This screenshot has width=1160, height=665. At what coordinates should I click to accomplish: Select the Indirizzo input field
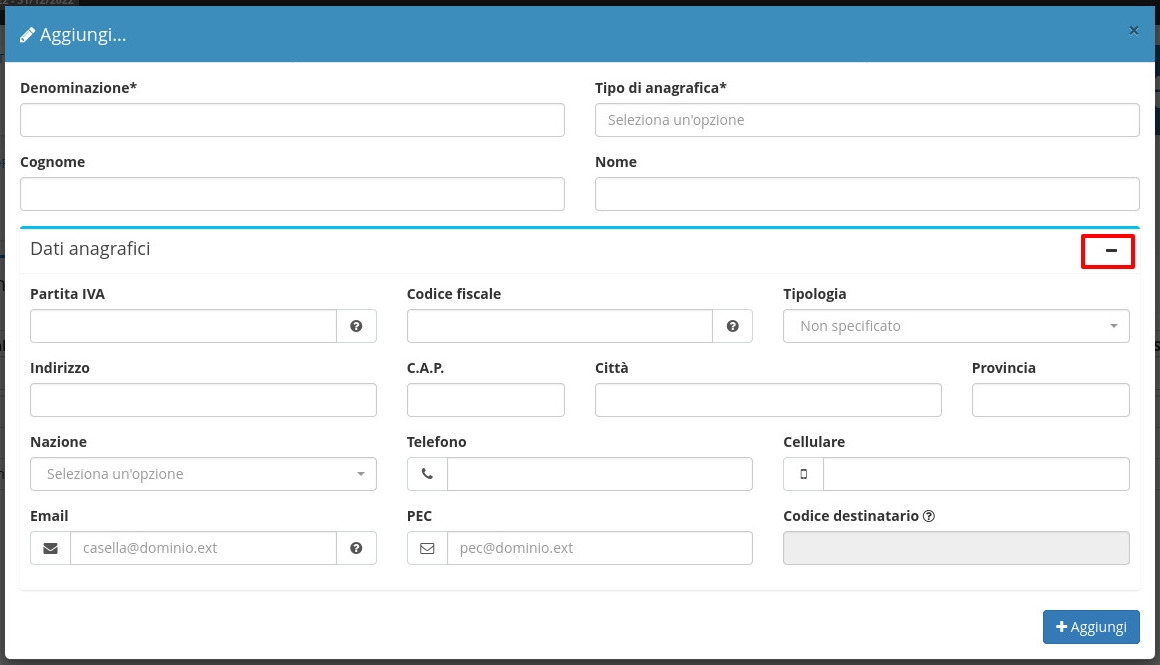(203, 400)
